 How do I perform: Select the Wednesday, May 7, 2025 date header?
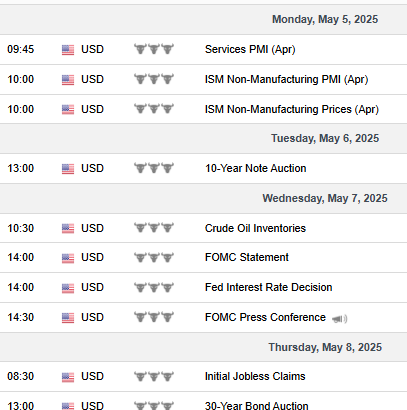click(x=325, y=198)
